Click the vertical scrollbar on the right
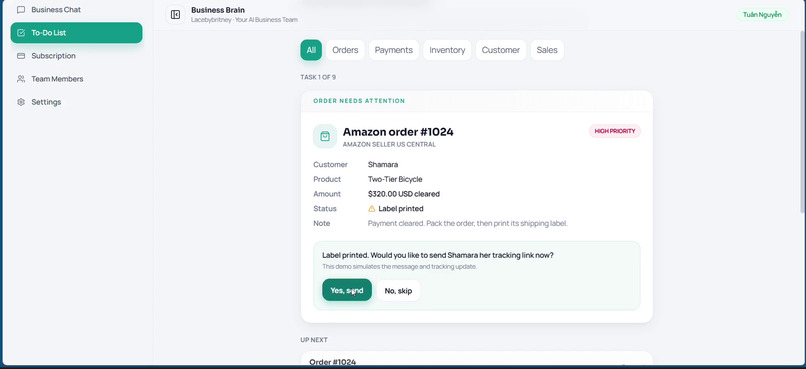Viewport: 806px width, 369px height. click(x=803, y=123)
